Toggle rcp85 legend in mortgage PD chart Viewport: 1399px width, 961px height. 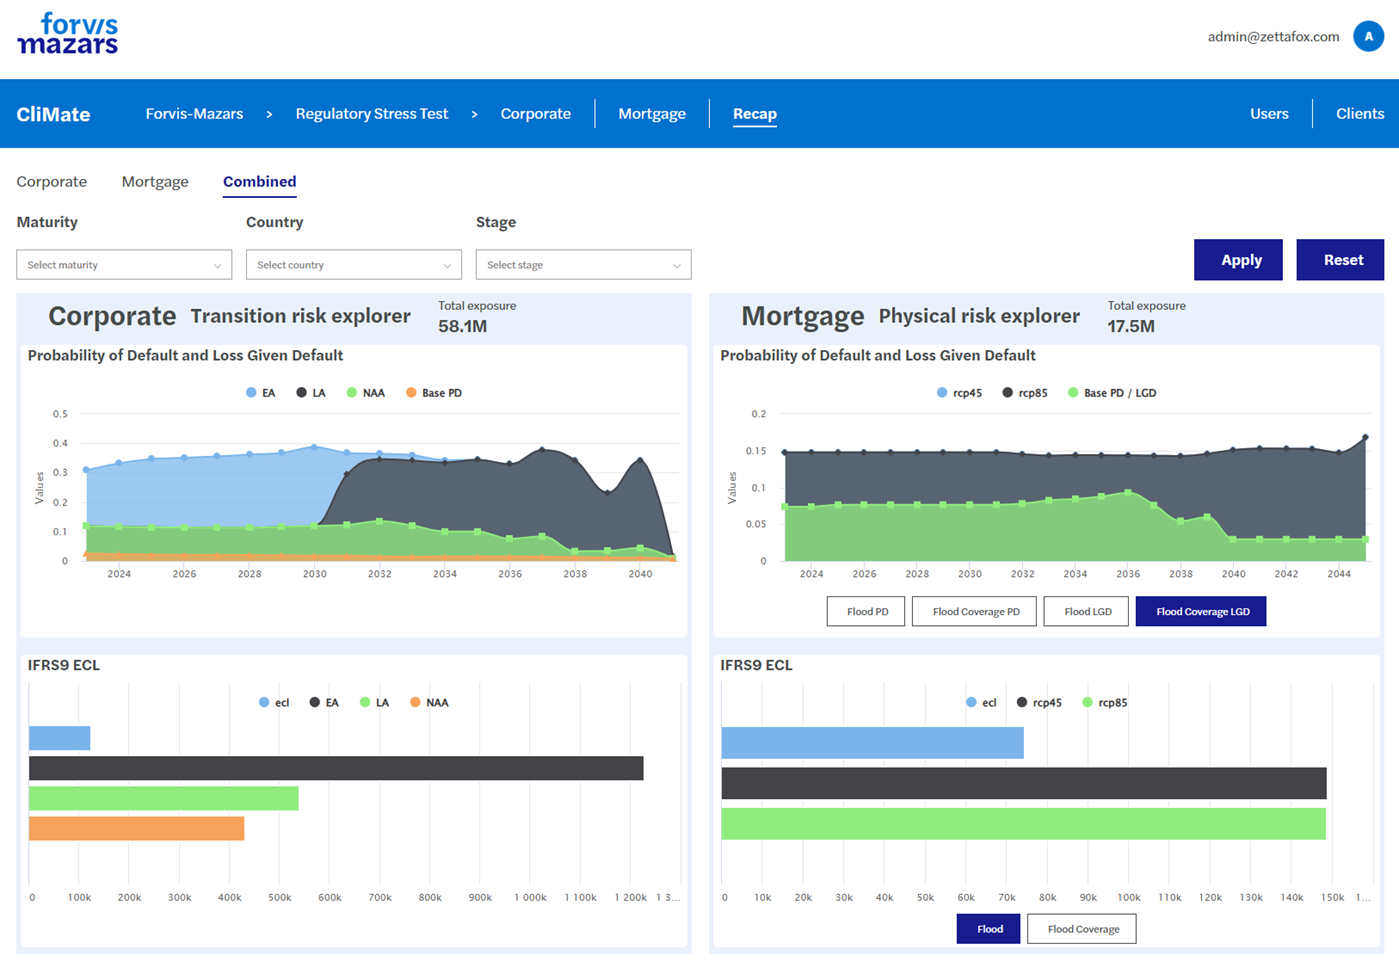pos(1025,393)
